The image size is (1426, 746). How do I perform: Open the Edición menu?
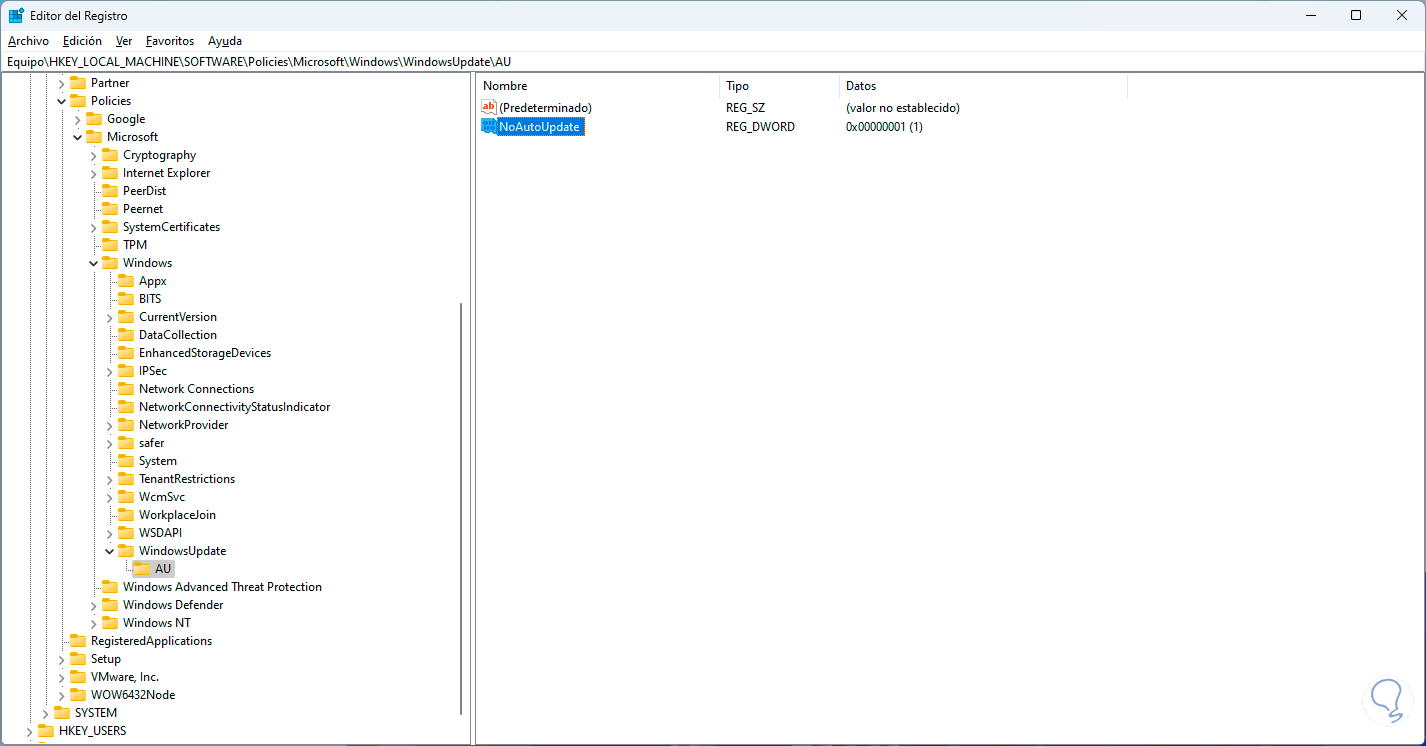[x=82, y=41]
